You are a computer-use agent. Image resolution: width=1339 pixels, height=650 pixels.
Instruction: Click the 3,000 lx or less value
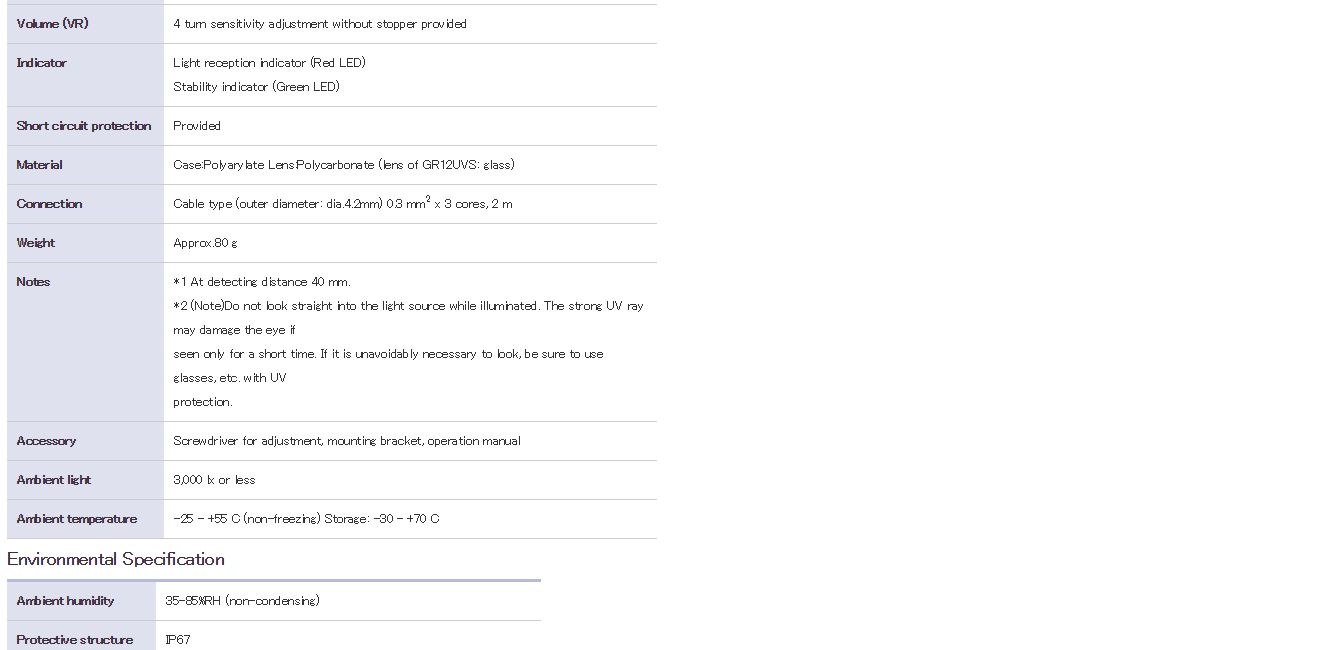[x=214, y=480]
